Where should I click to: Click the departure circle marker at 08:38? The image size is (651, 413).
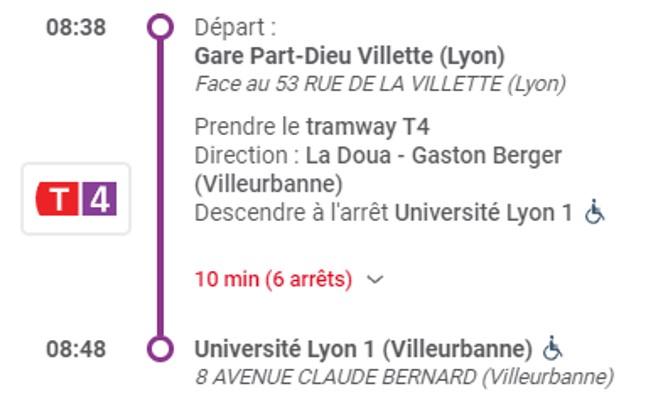(160, 27)
